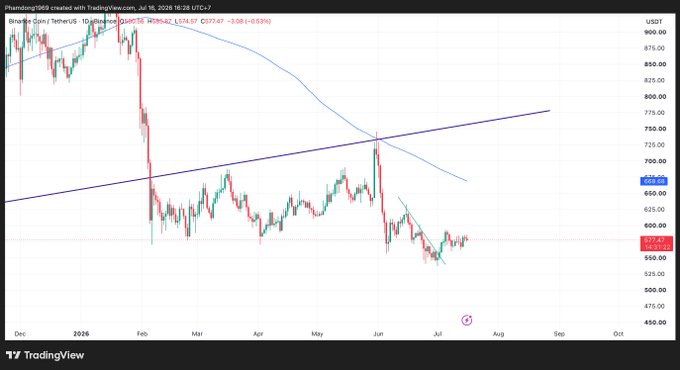This screenshot has height=370, width=680.
Task: Click the Apr label on the time axis
Action: click(258, 334)
